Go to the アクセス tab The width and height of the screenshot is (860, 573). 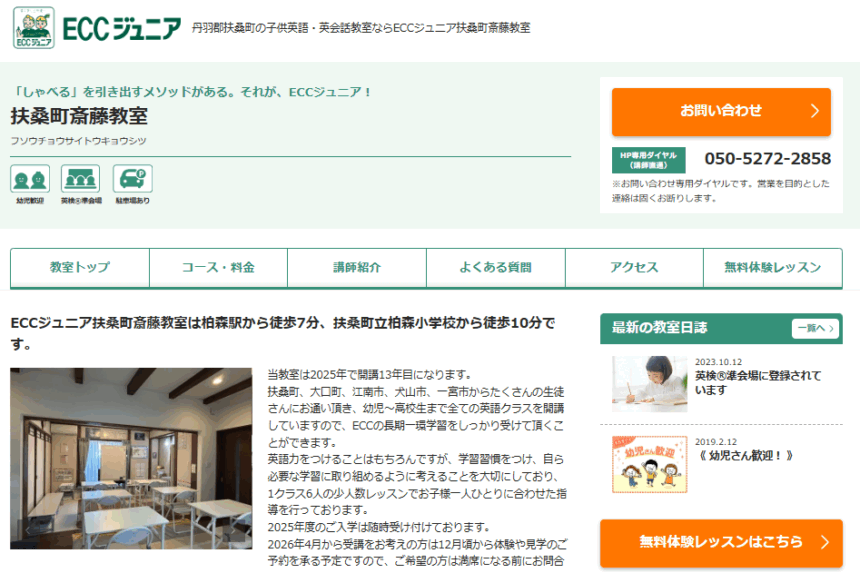tap(634, 268)
